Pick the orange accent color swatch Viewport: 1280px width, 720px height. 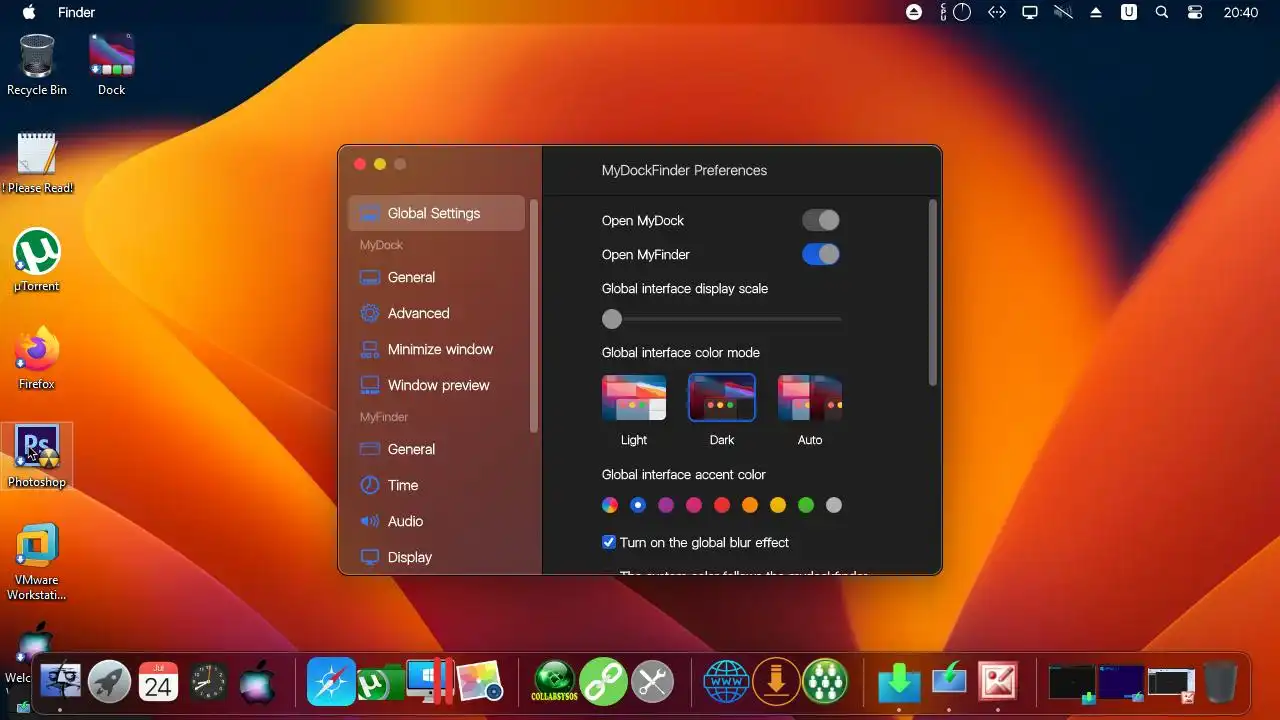pos(750,505)
